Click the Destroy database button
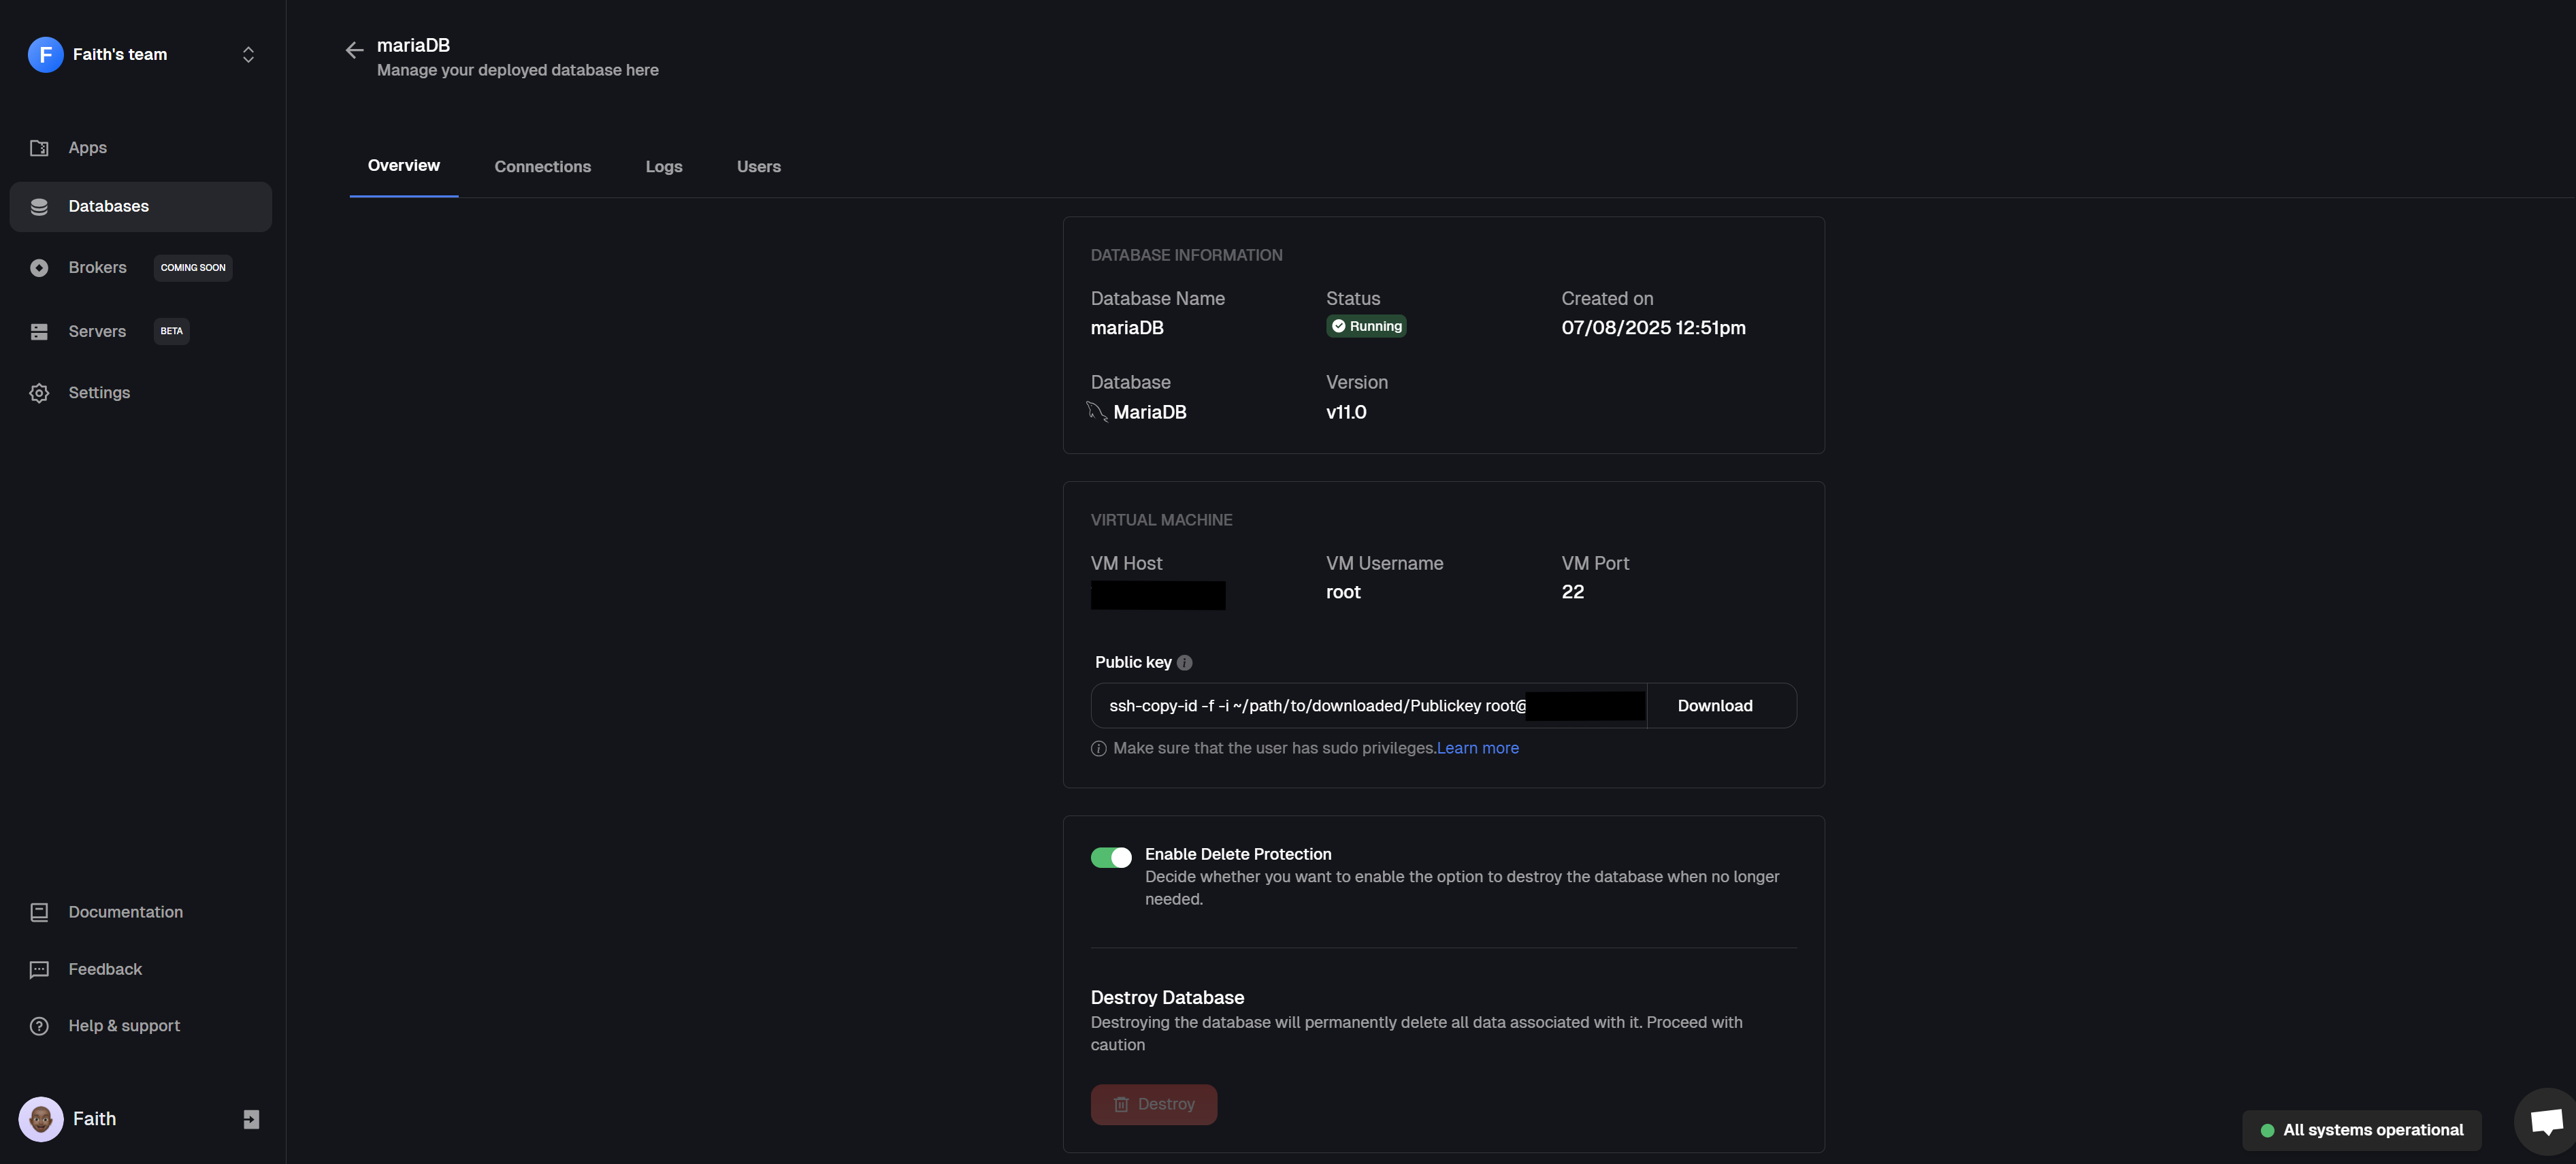The image size is (2576, 1164). click(x=1153, y=1104)
